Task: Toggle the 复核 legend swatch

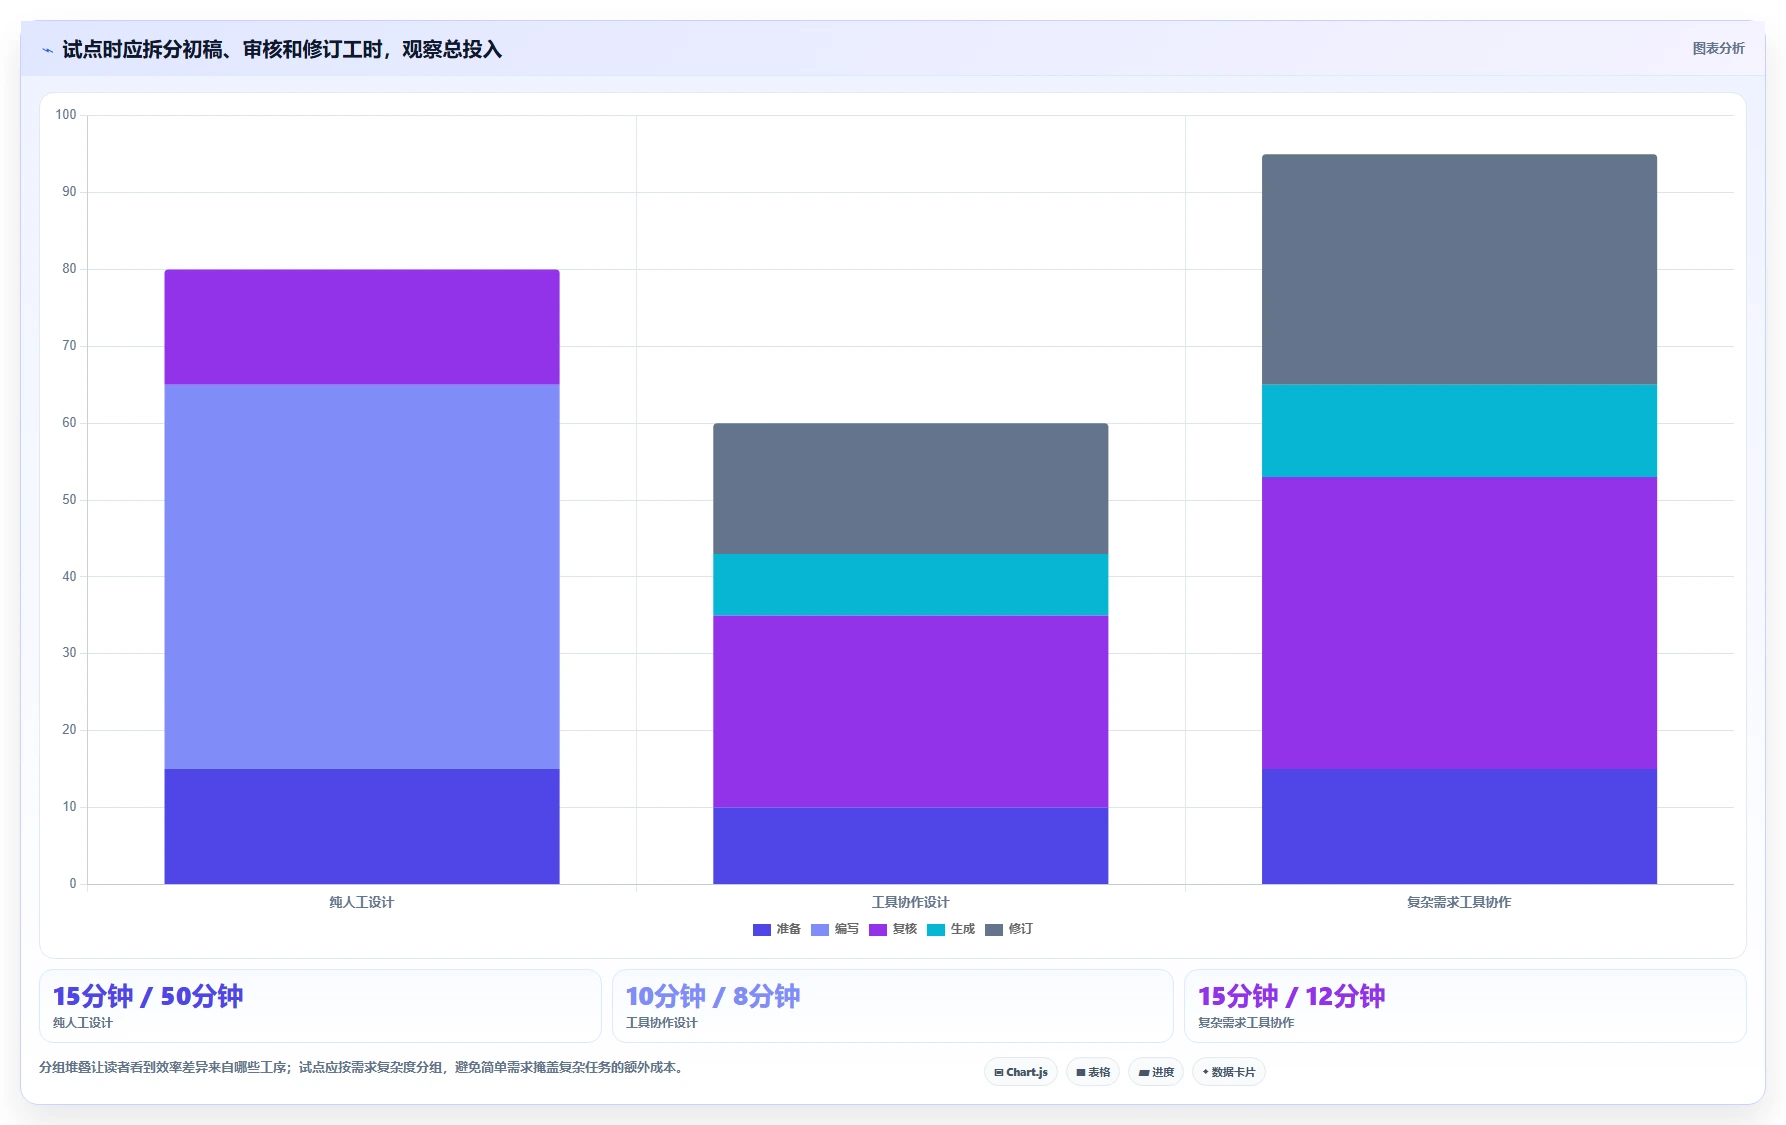Action: (x=877, y=930)
